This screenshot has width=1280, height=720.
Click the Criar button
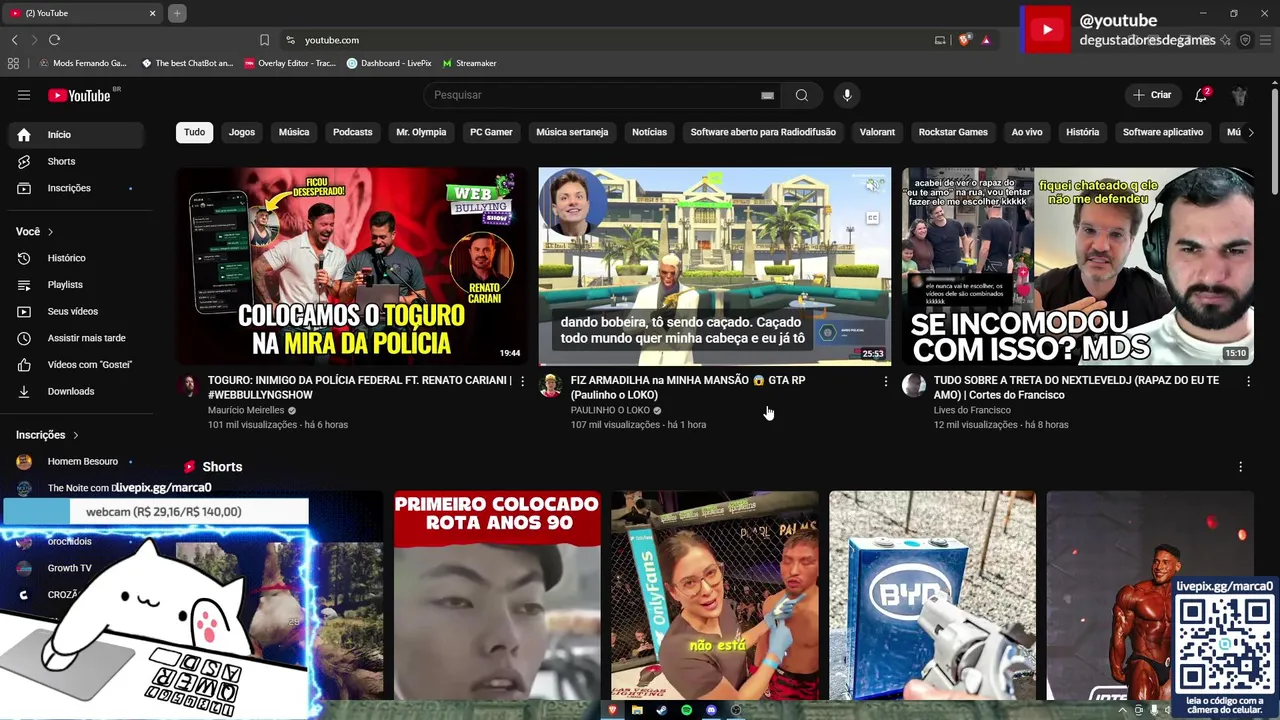1152,95
